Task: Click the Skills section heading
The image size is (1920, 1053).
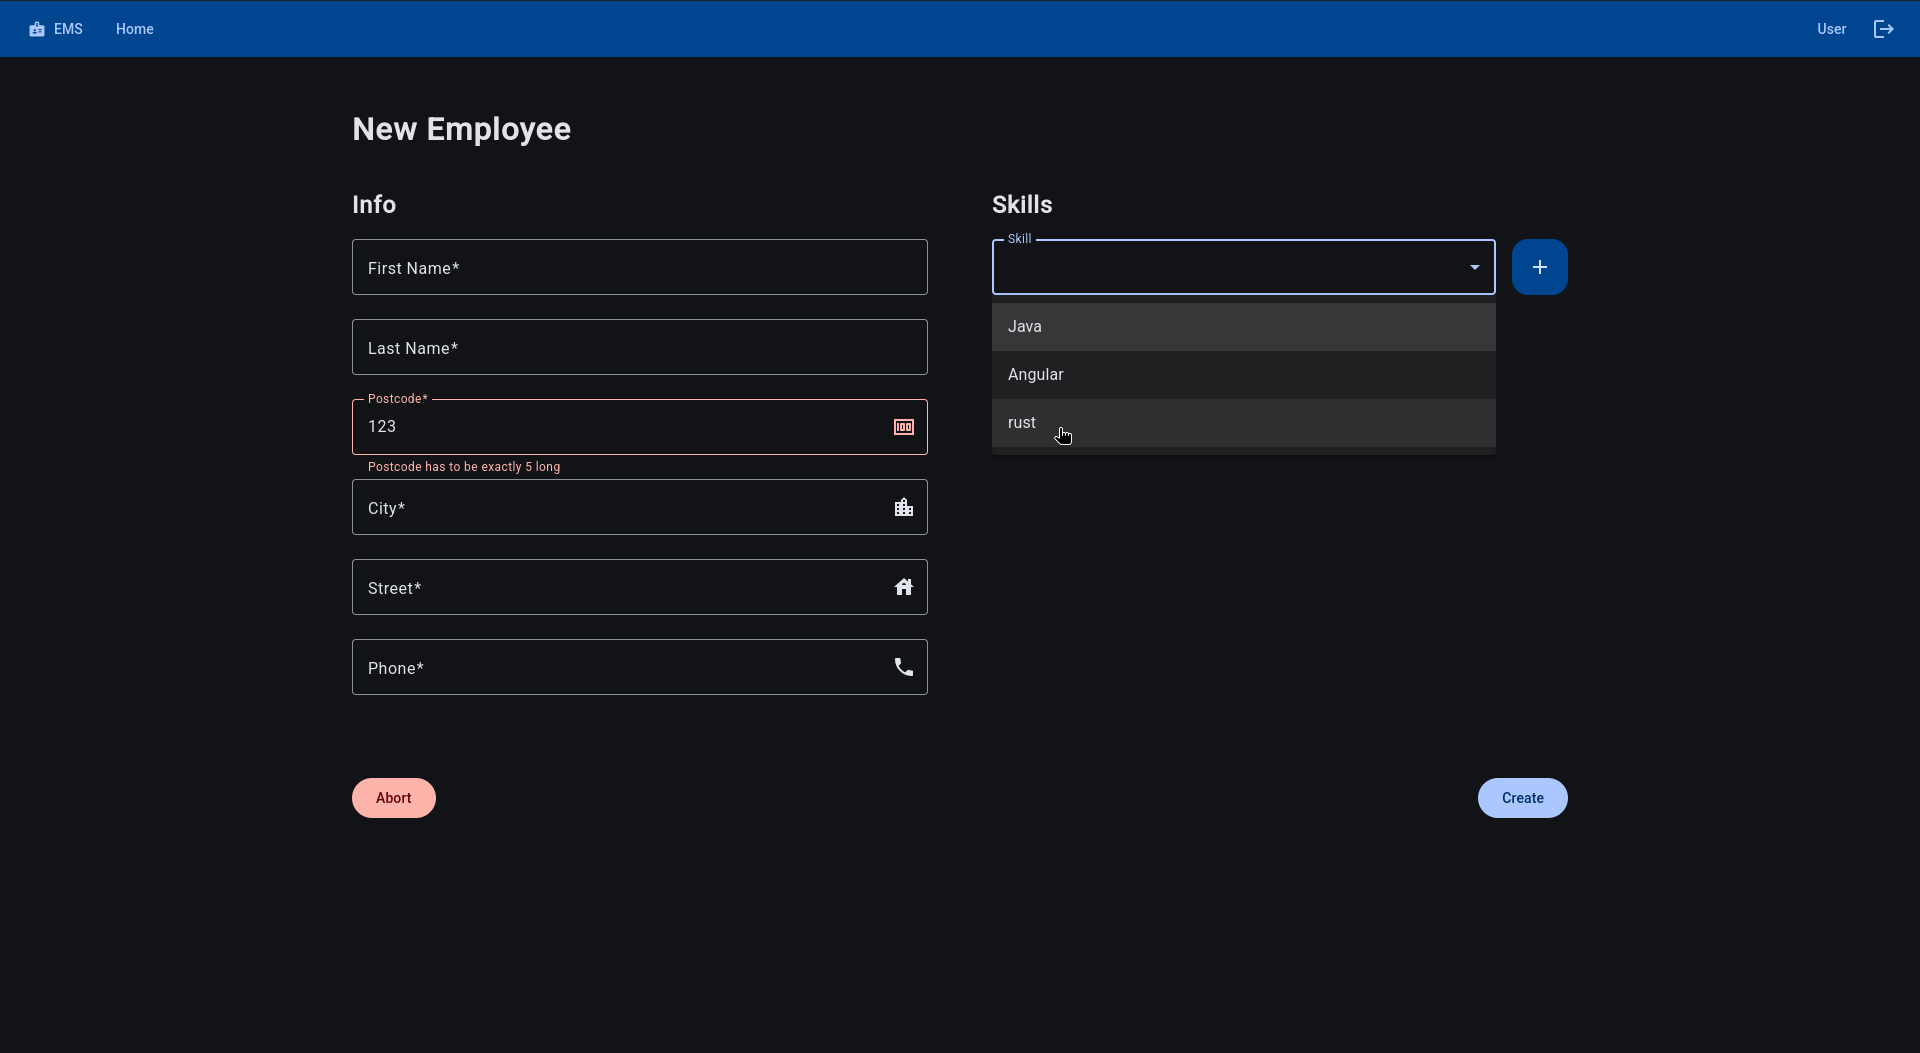Action: click(1022, 204)
